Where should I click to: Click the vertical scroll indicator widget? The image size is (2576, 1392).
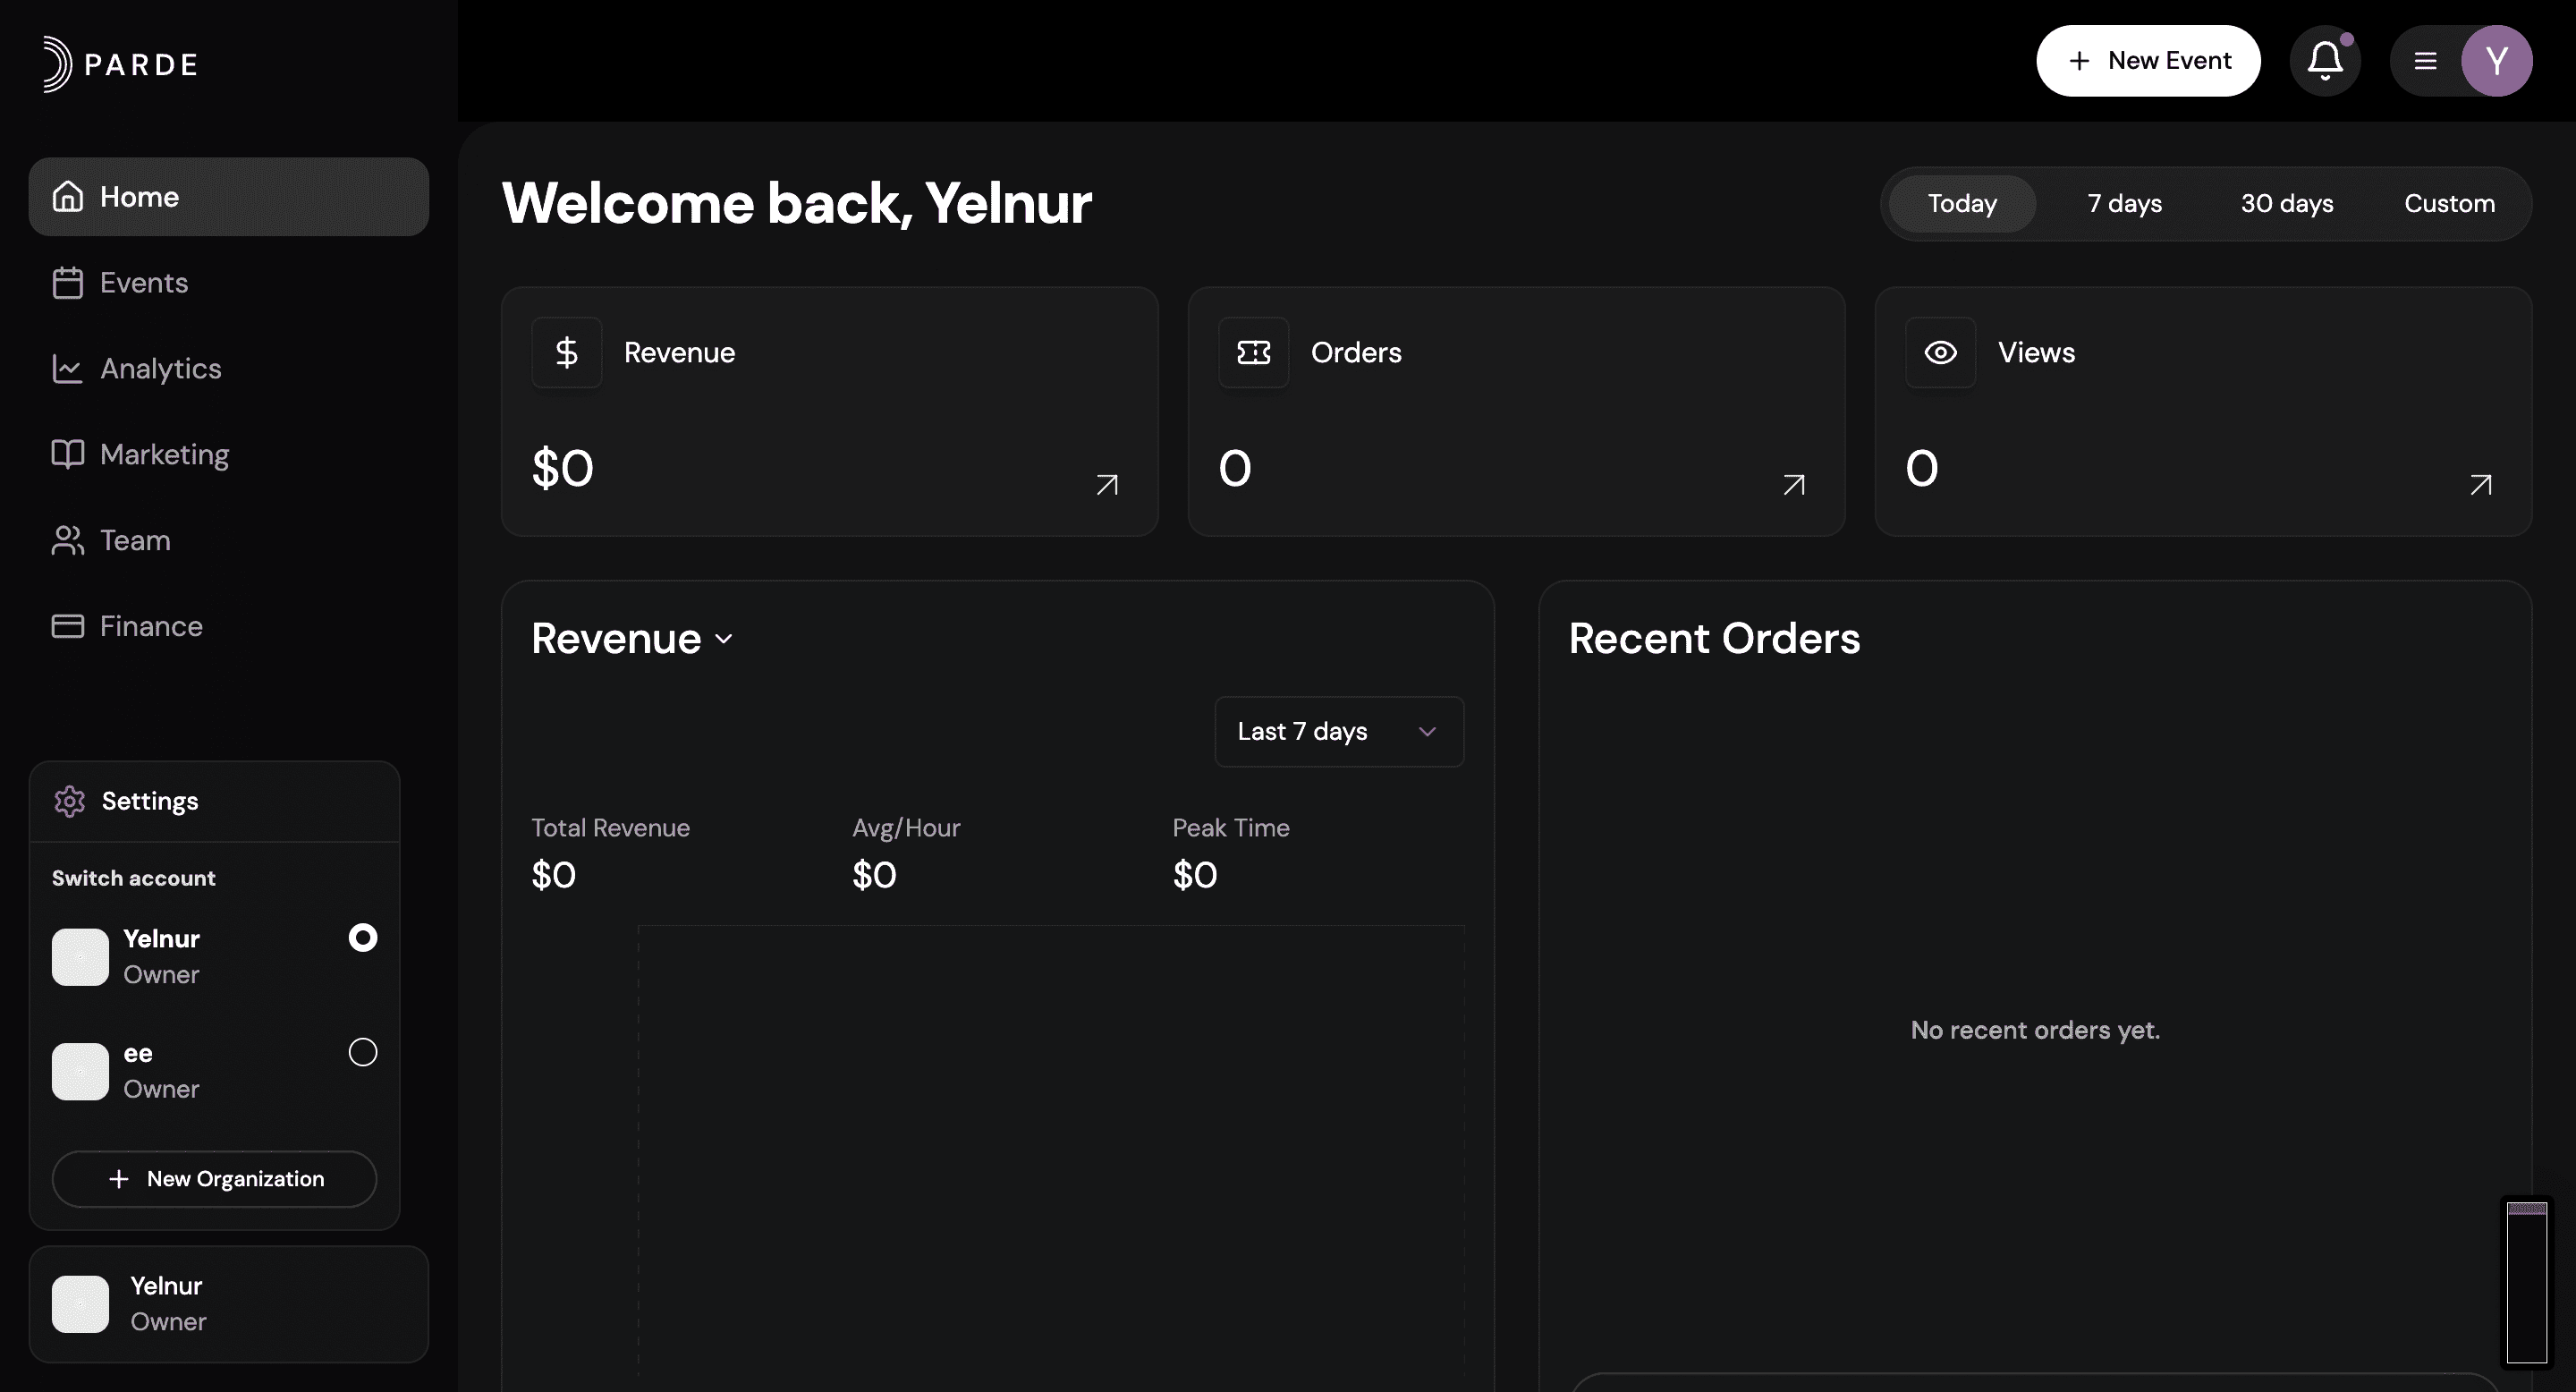(x=2525, y=1282)
